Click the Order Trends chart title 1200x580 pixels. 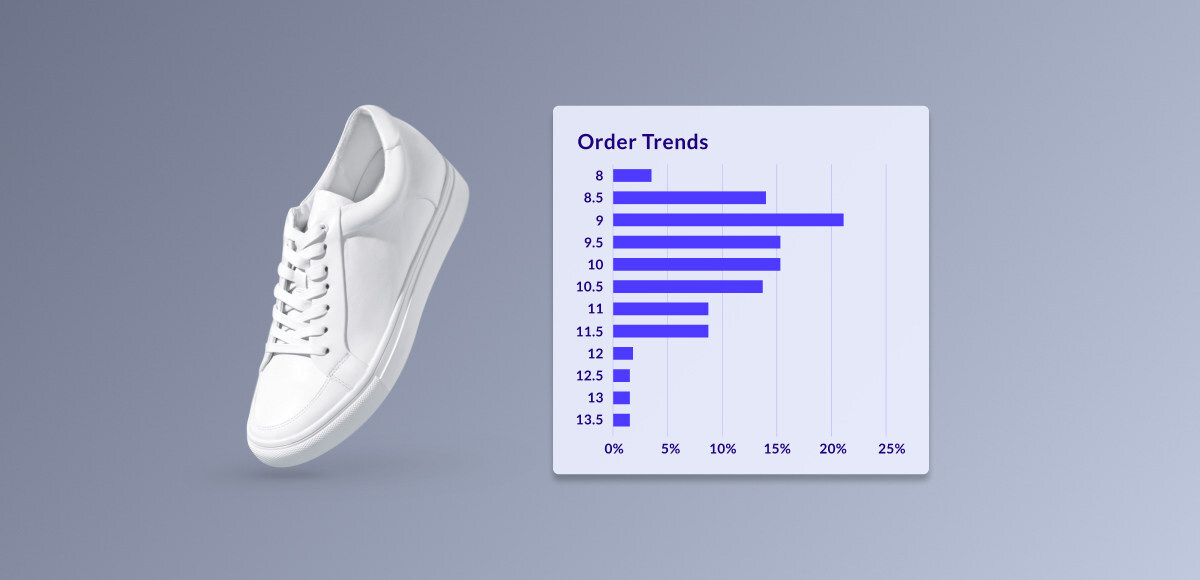pos(642,142)
